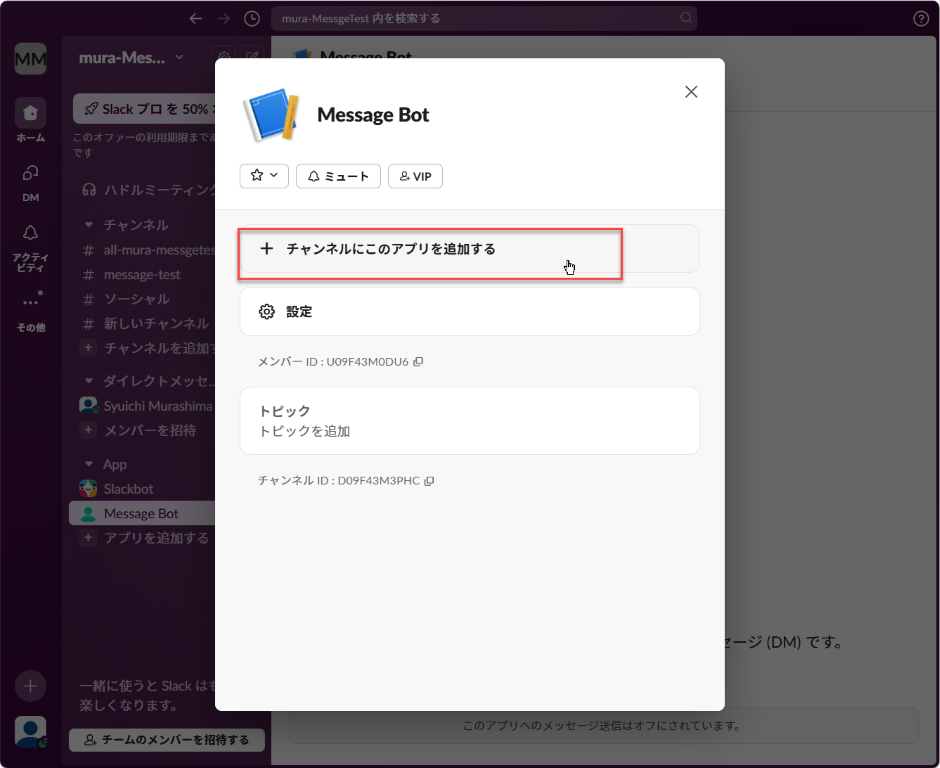940x768 pixels.
Task: Open the star favorites dropdown
Action: click(x=264, y=176)
